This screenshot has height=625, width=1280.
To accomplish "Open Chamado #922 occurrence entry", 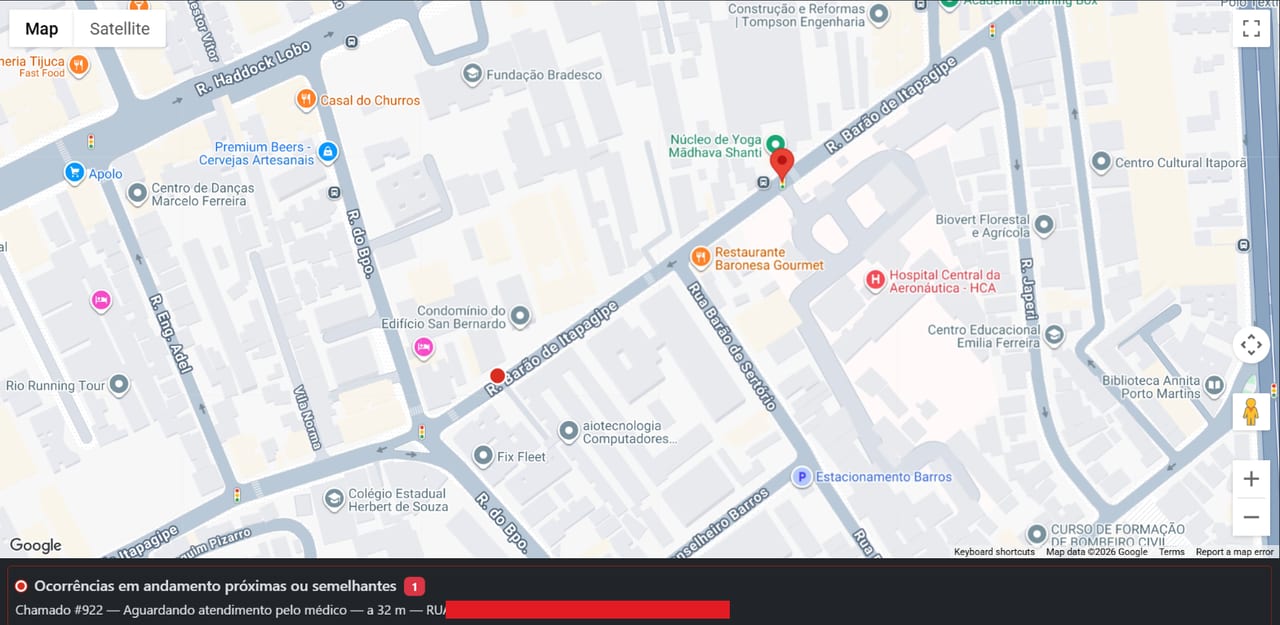I will coord(372,610).
